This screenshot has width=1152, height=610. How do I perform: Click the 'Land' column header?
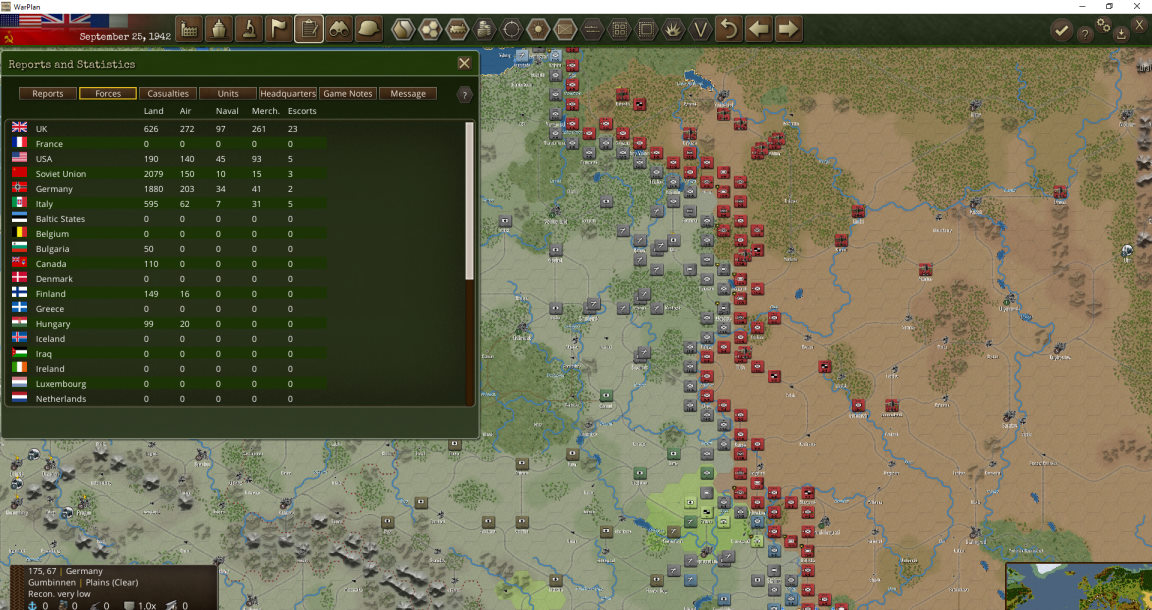(154, 111)
